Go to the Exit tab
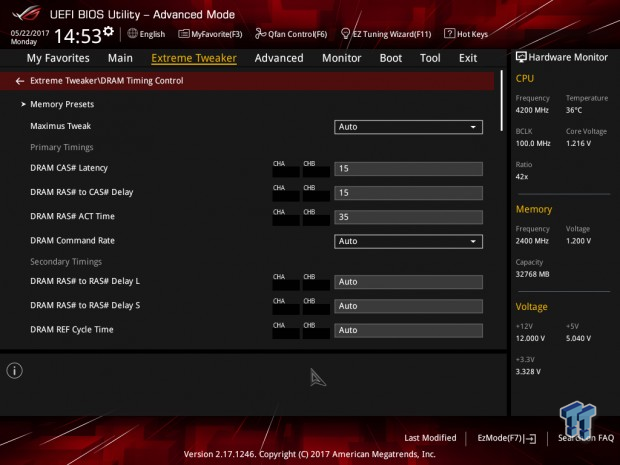The image size is (620, 465). (468, 58)
